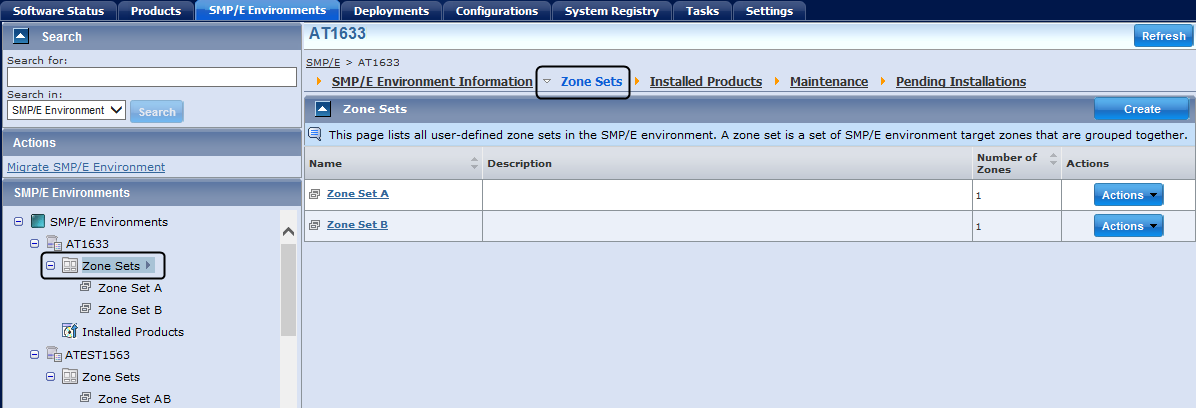This screenshot has width=1196, height=408.
Task: Collapse Zone Sets under ATEST1563
Action: (50, 377)
